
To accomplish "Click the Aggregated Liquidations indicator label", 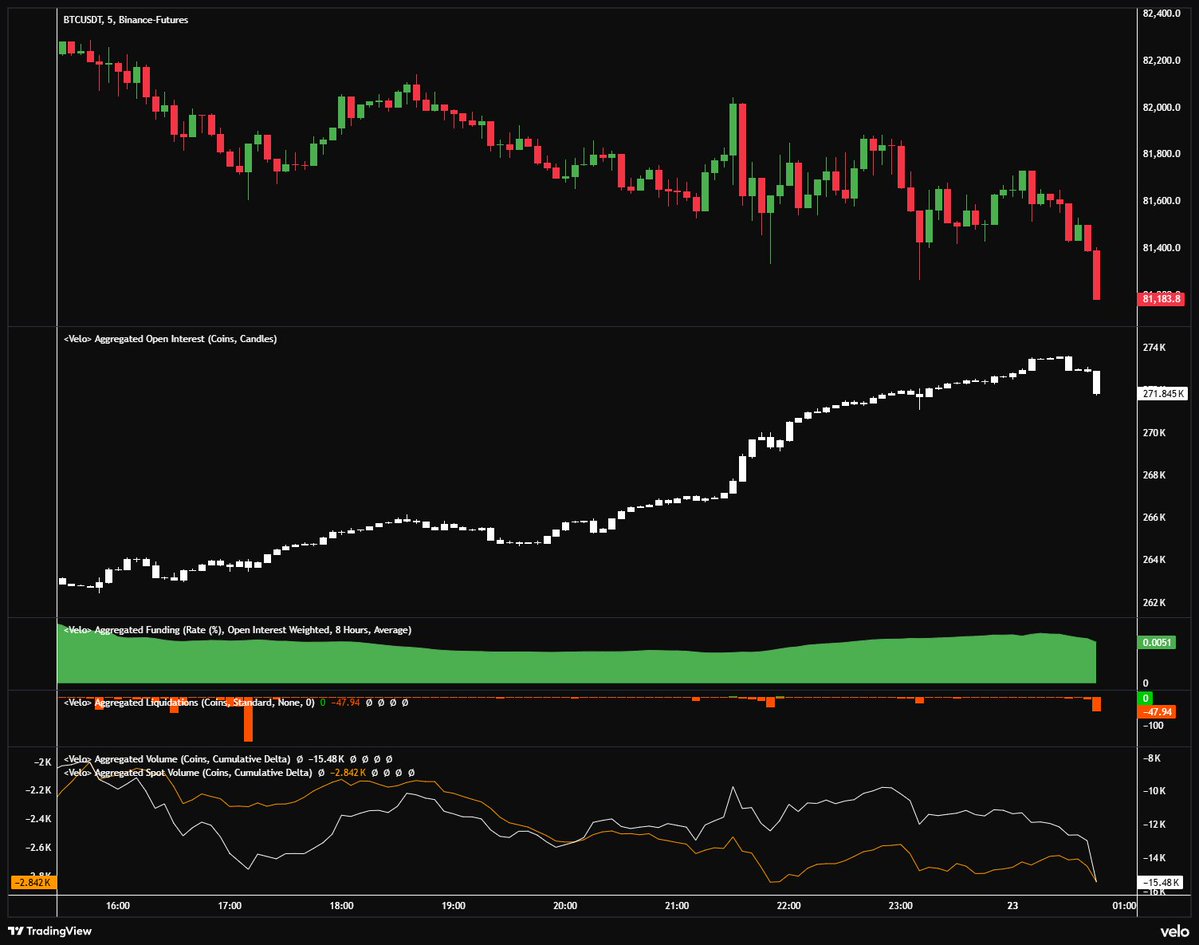I will (x=190, y=702).
